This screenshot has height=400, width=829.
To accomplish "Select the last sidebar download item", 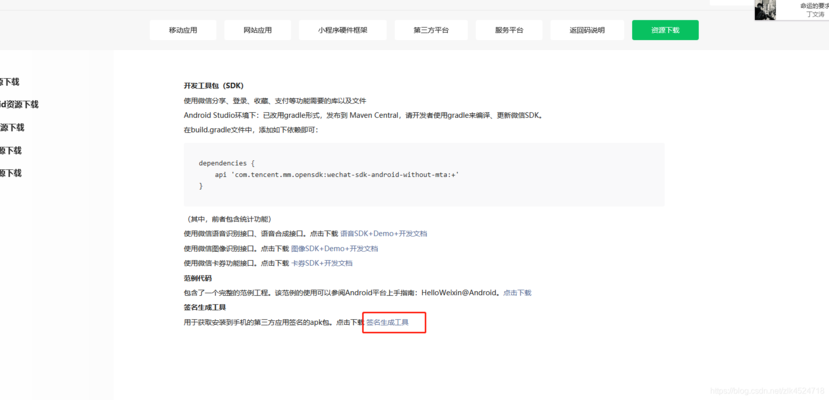I will tap(10, 173).
